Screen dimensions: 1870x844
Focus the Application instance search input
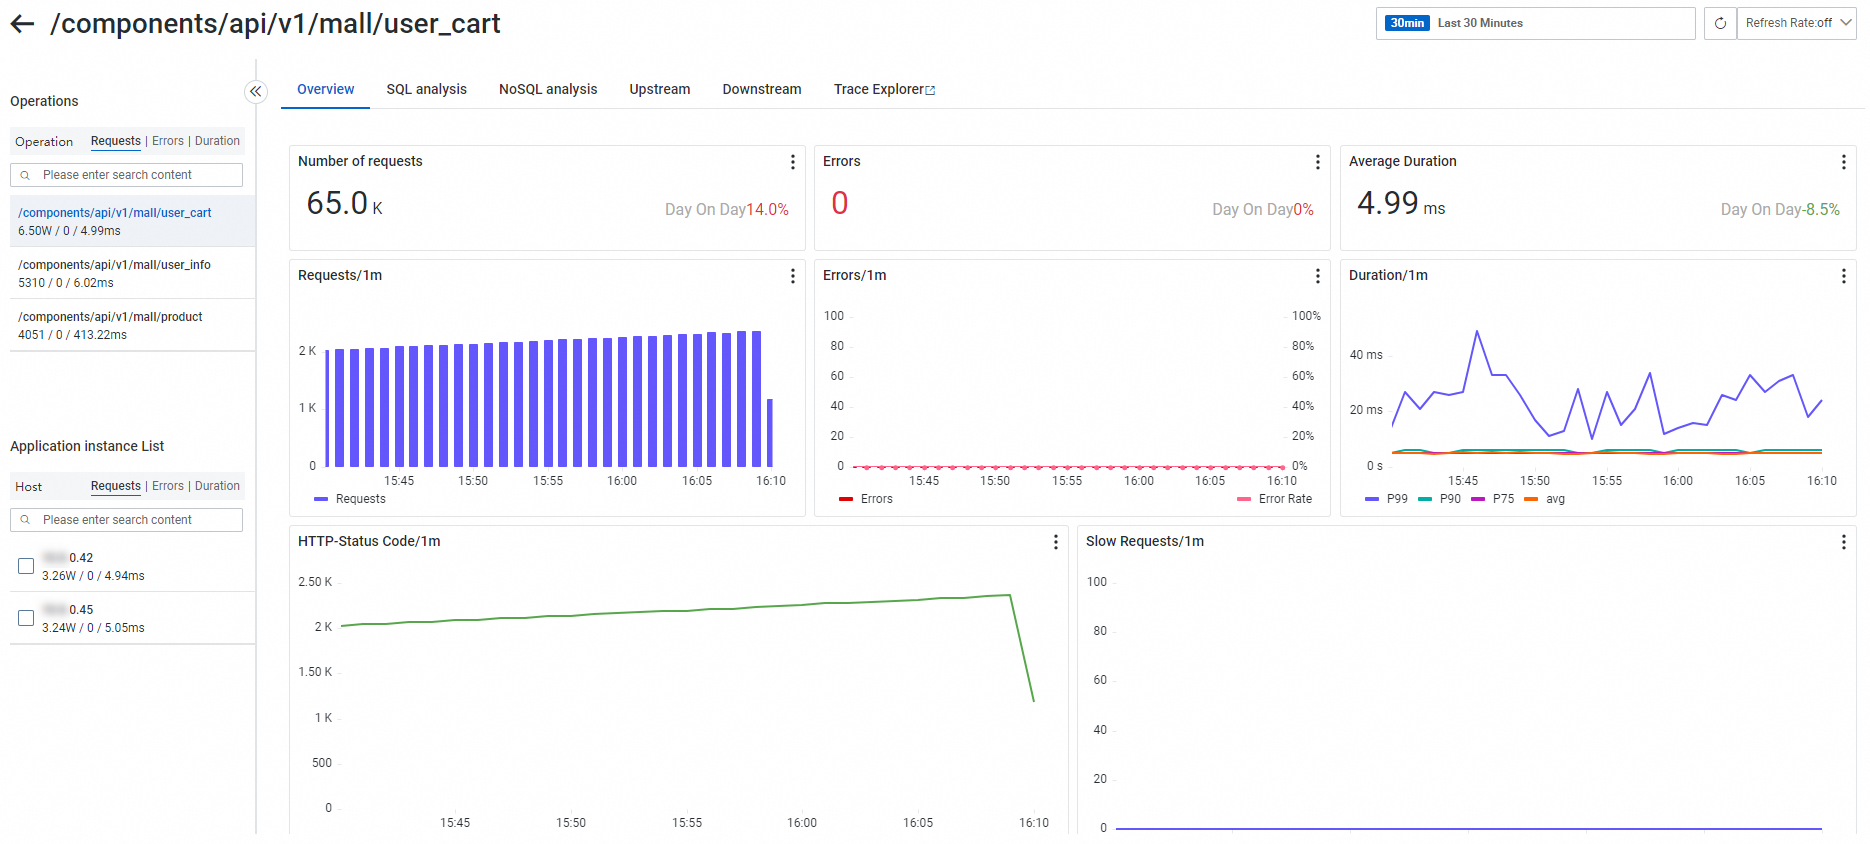pos(126,520)
